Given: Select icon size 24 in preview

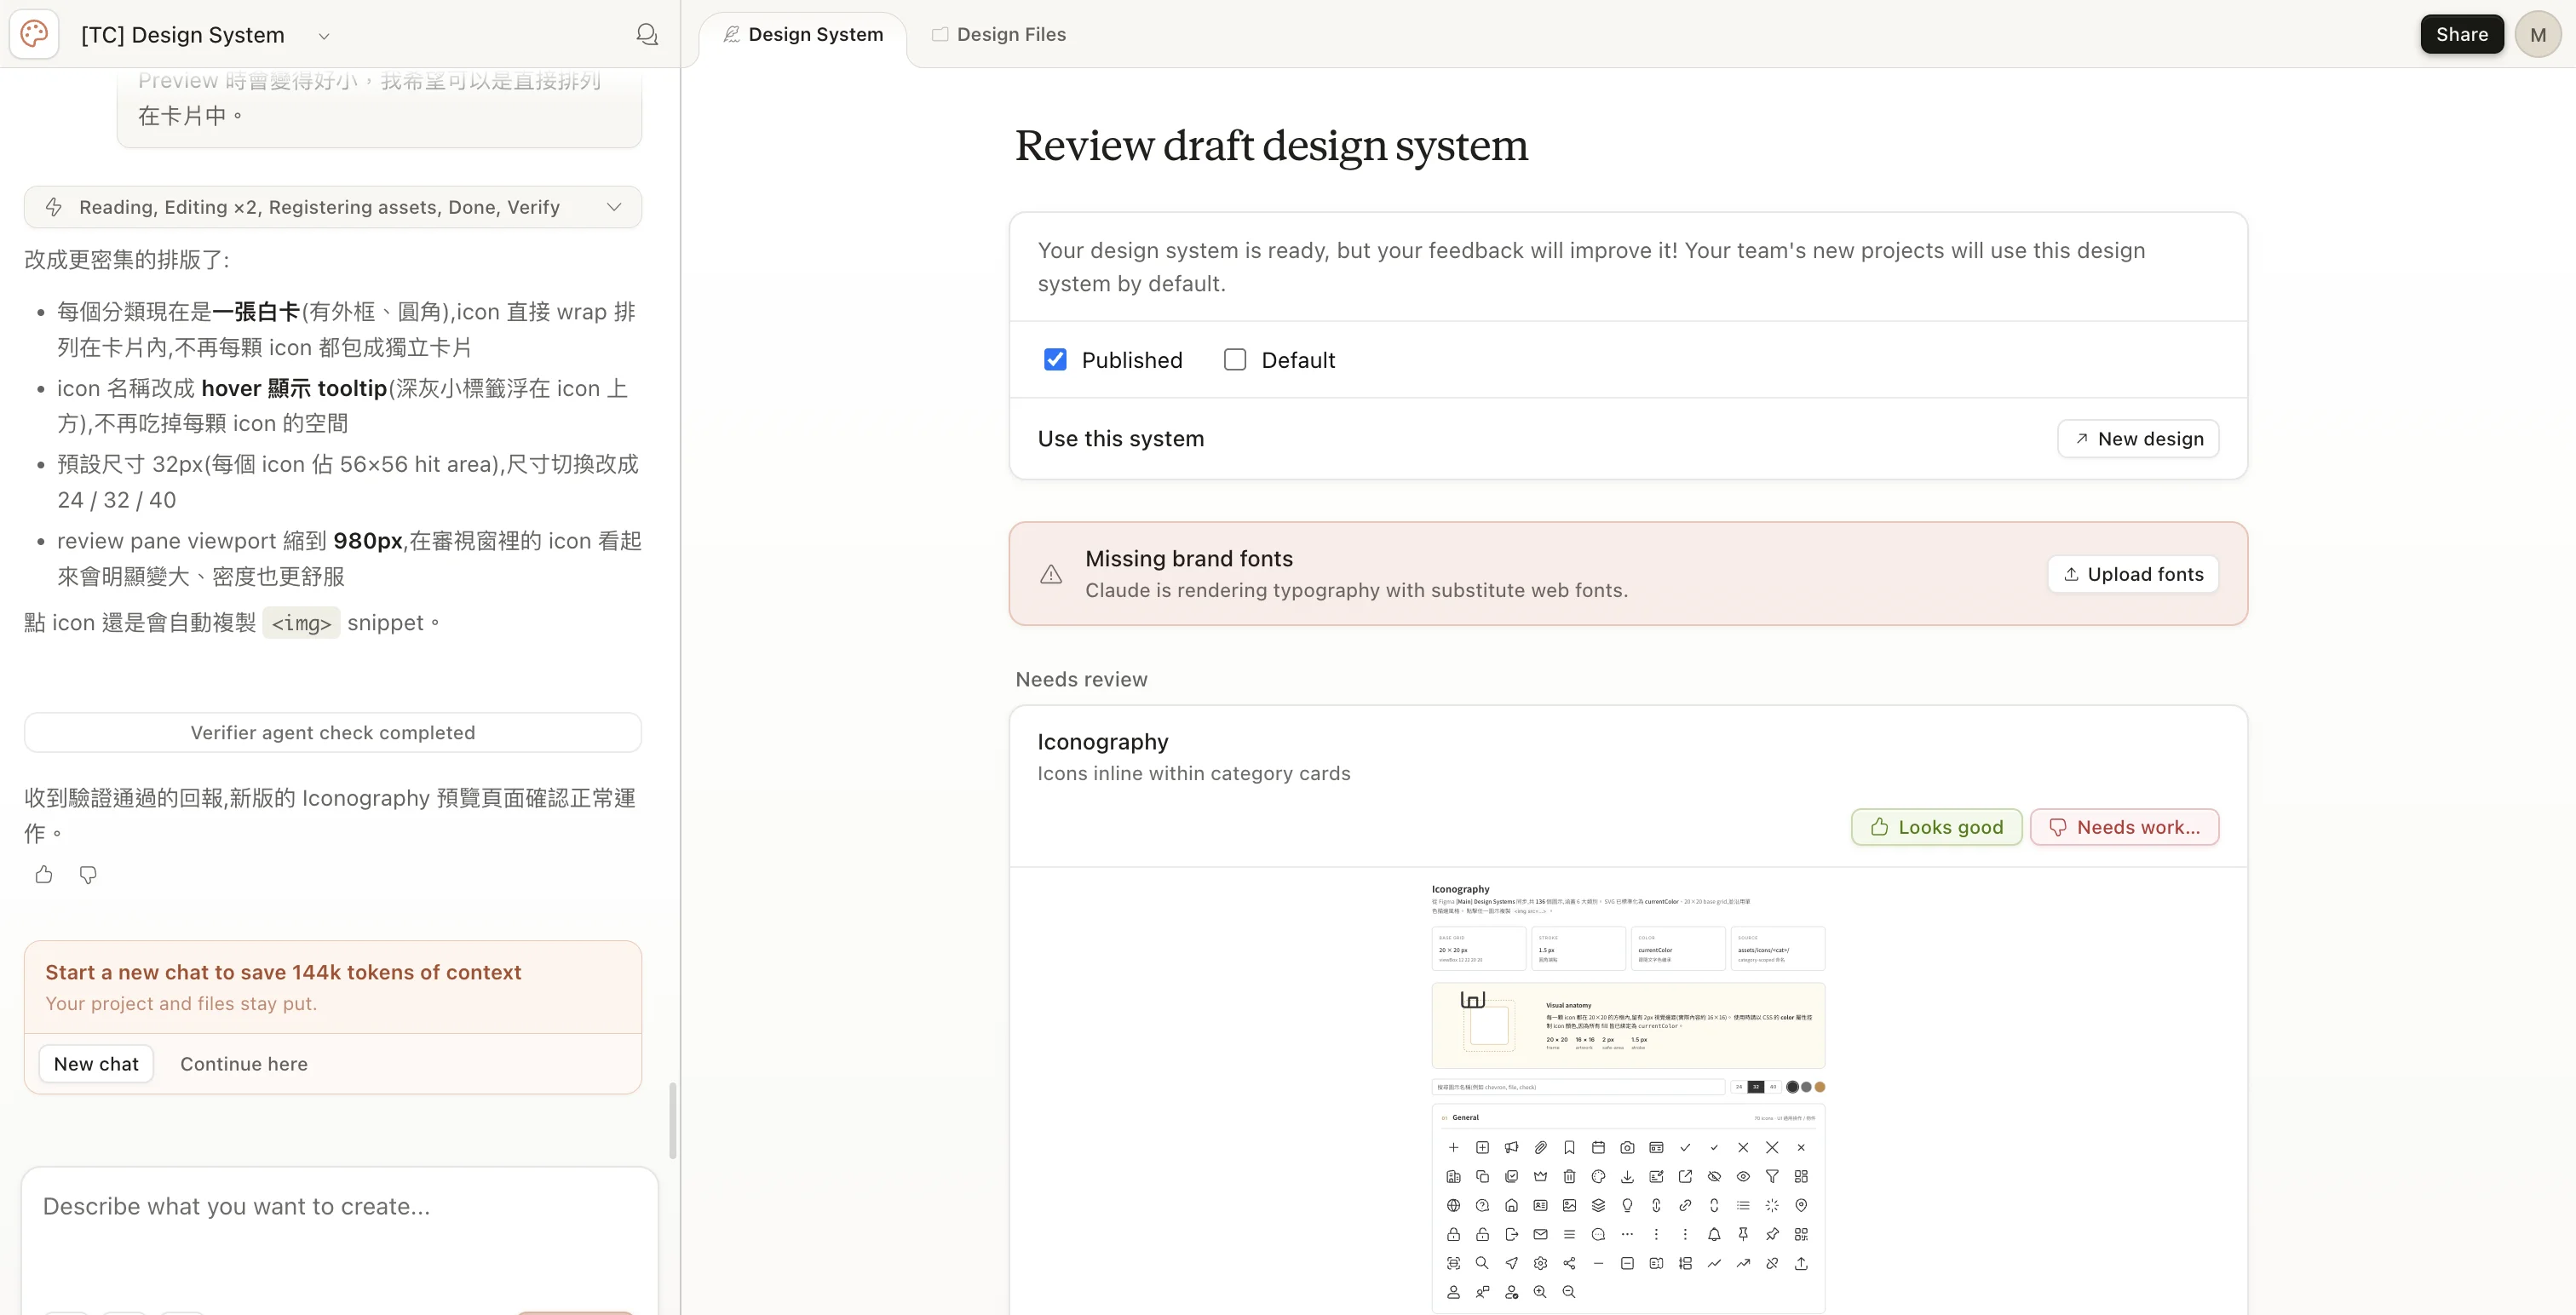Looking at the screenshot, I should pos(1739,1086).
